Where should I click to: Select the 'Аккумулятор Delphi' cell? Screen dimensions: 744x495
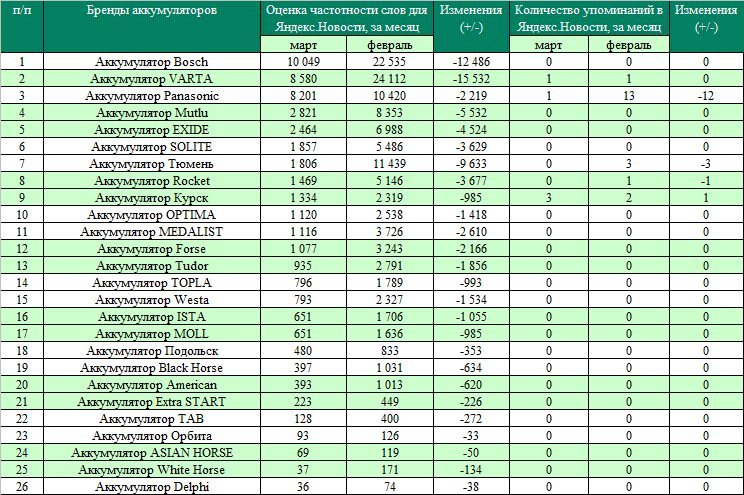(x=152, y=487)
